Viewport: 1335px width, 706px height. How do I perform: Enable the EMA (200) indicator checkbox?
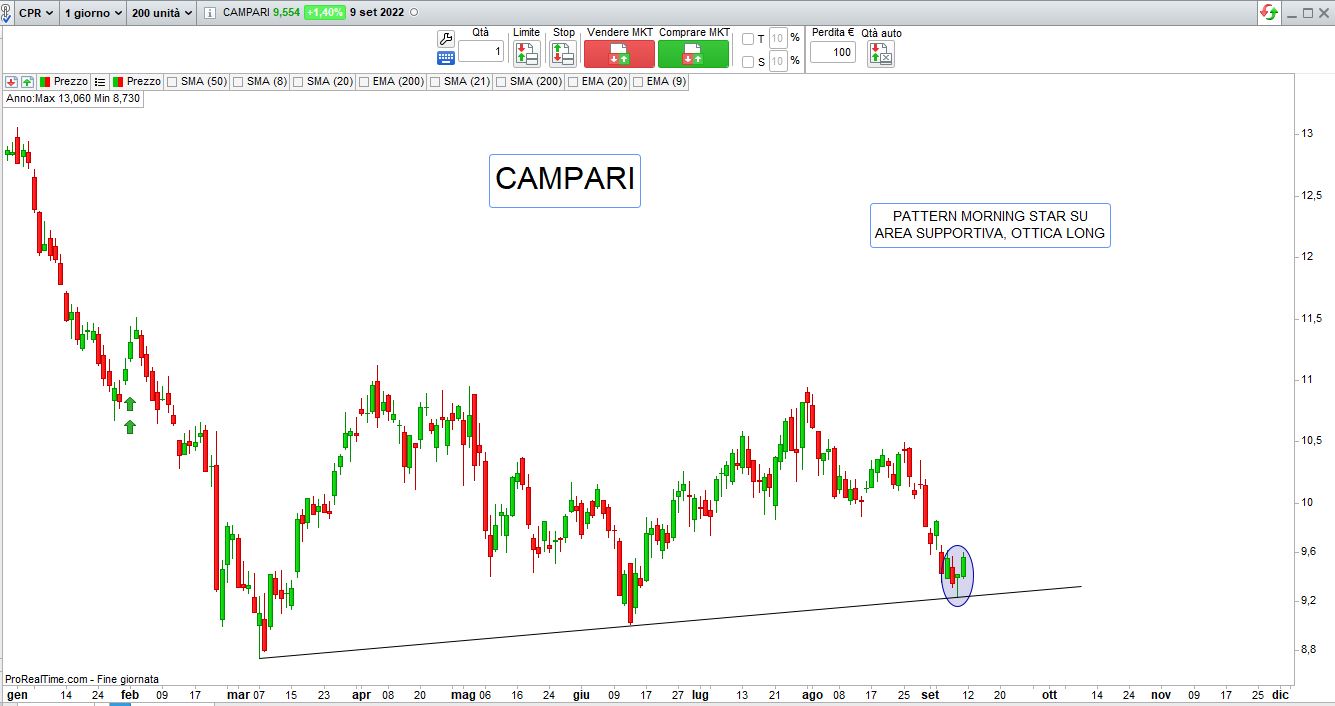pos(364,81)
